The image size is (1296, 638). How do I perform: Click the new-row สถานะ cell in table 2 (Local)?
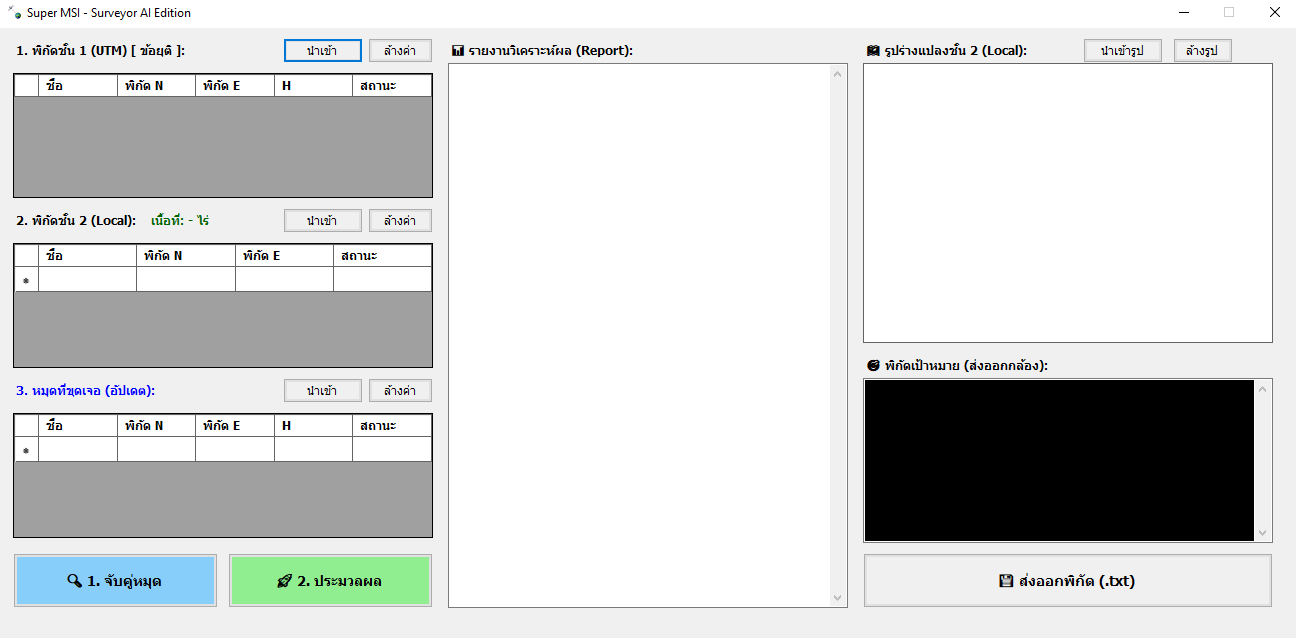[x=383, y=280]
